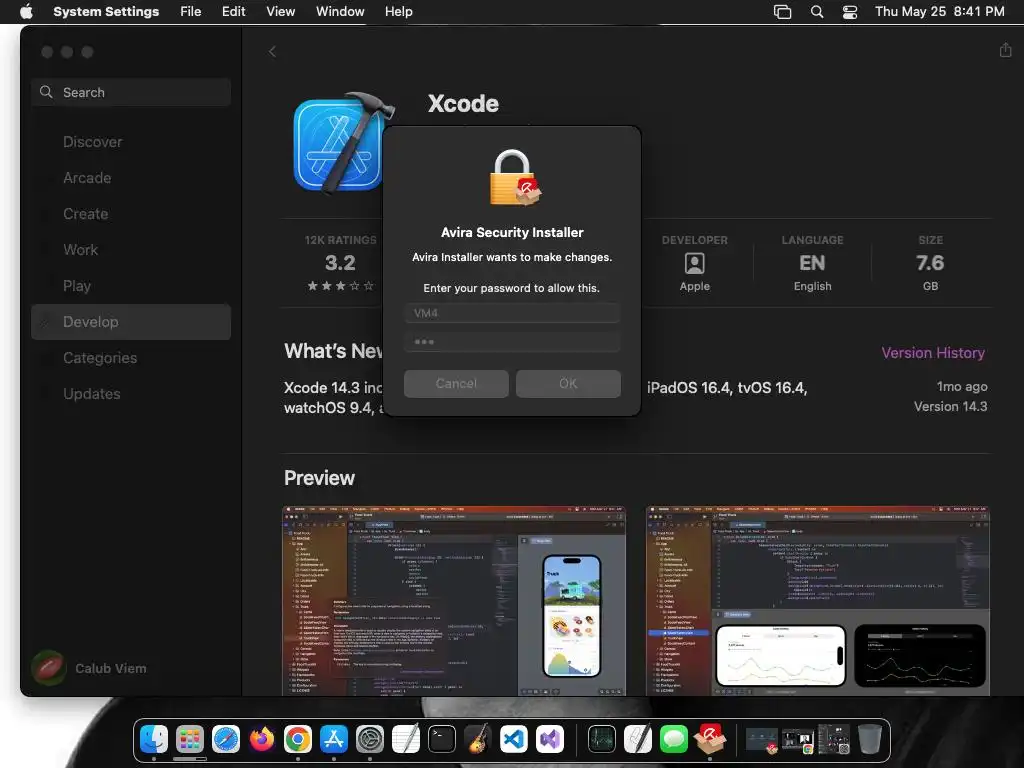Click the Apple developer person icon
Image resolution: width=1024 pixels, height=768 pixels.
click(x=694, y=263)
